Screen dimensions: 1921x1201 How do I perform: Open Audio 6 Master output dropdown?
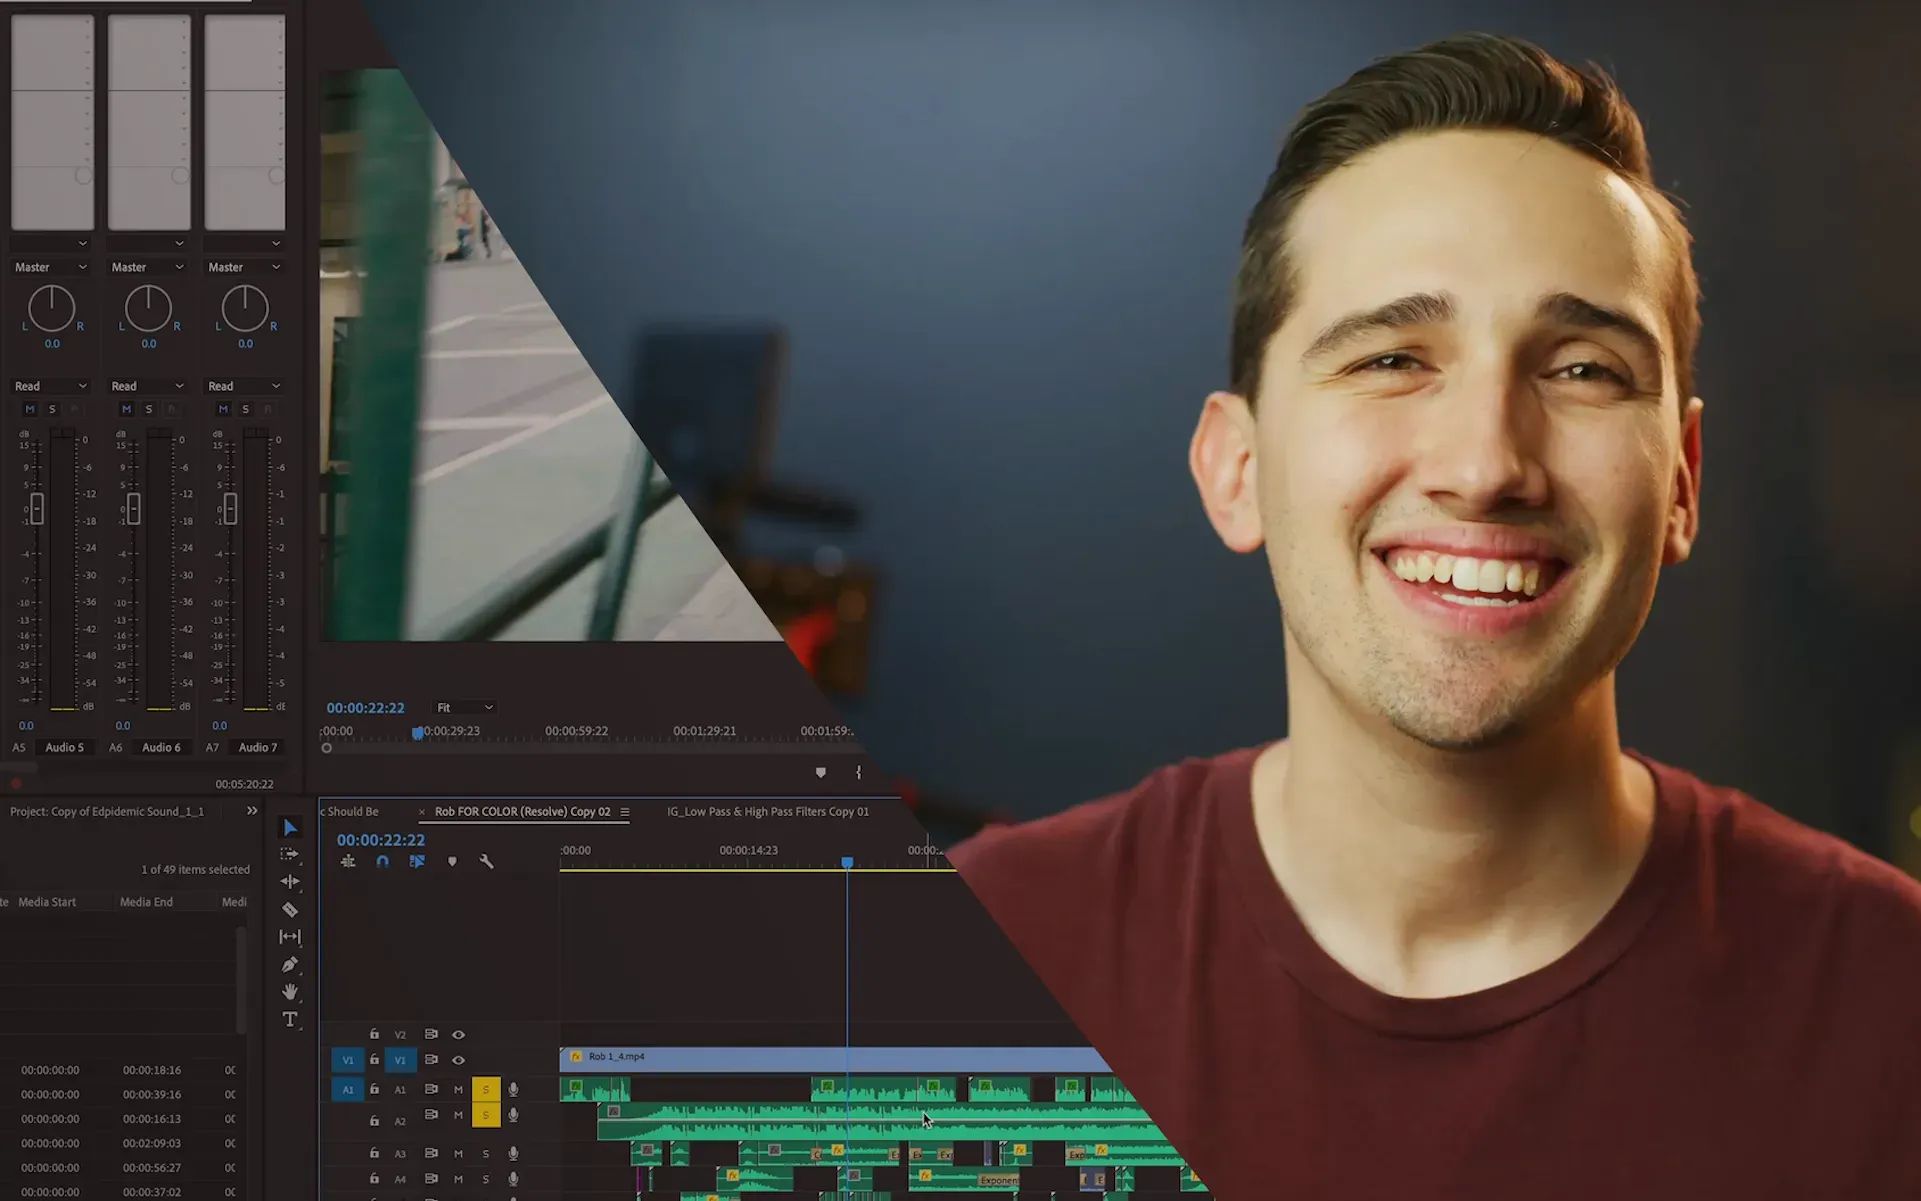click(147, 267)
